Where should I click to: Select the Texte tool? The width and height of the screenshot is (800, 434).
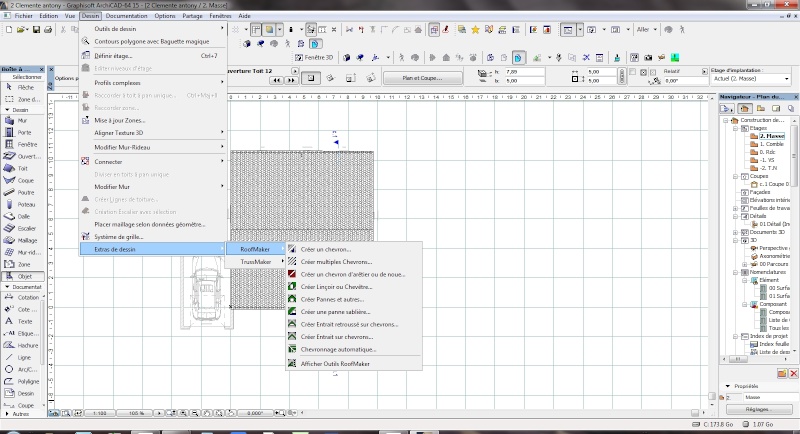click(x=22, y=322)
